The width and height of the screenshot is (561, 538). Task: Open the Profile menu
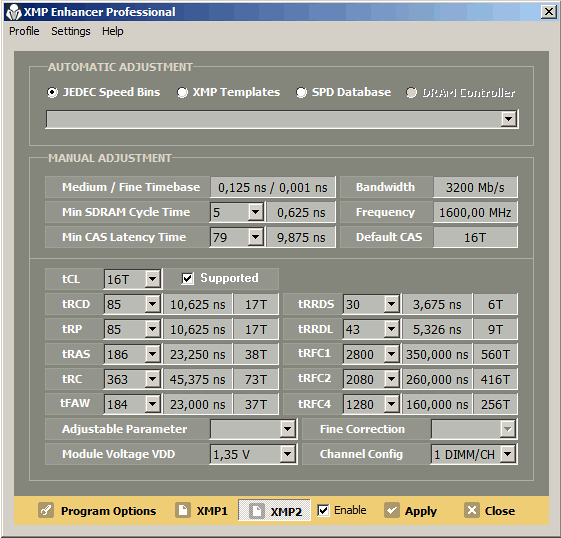(x=24, y=31)
